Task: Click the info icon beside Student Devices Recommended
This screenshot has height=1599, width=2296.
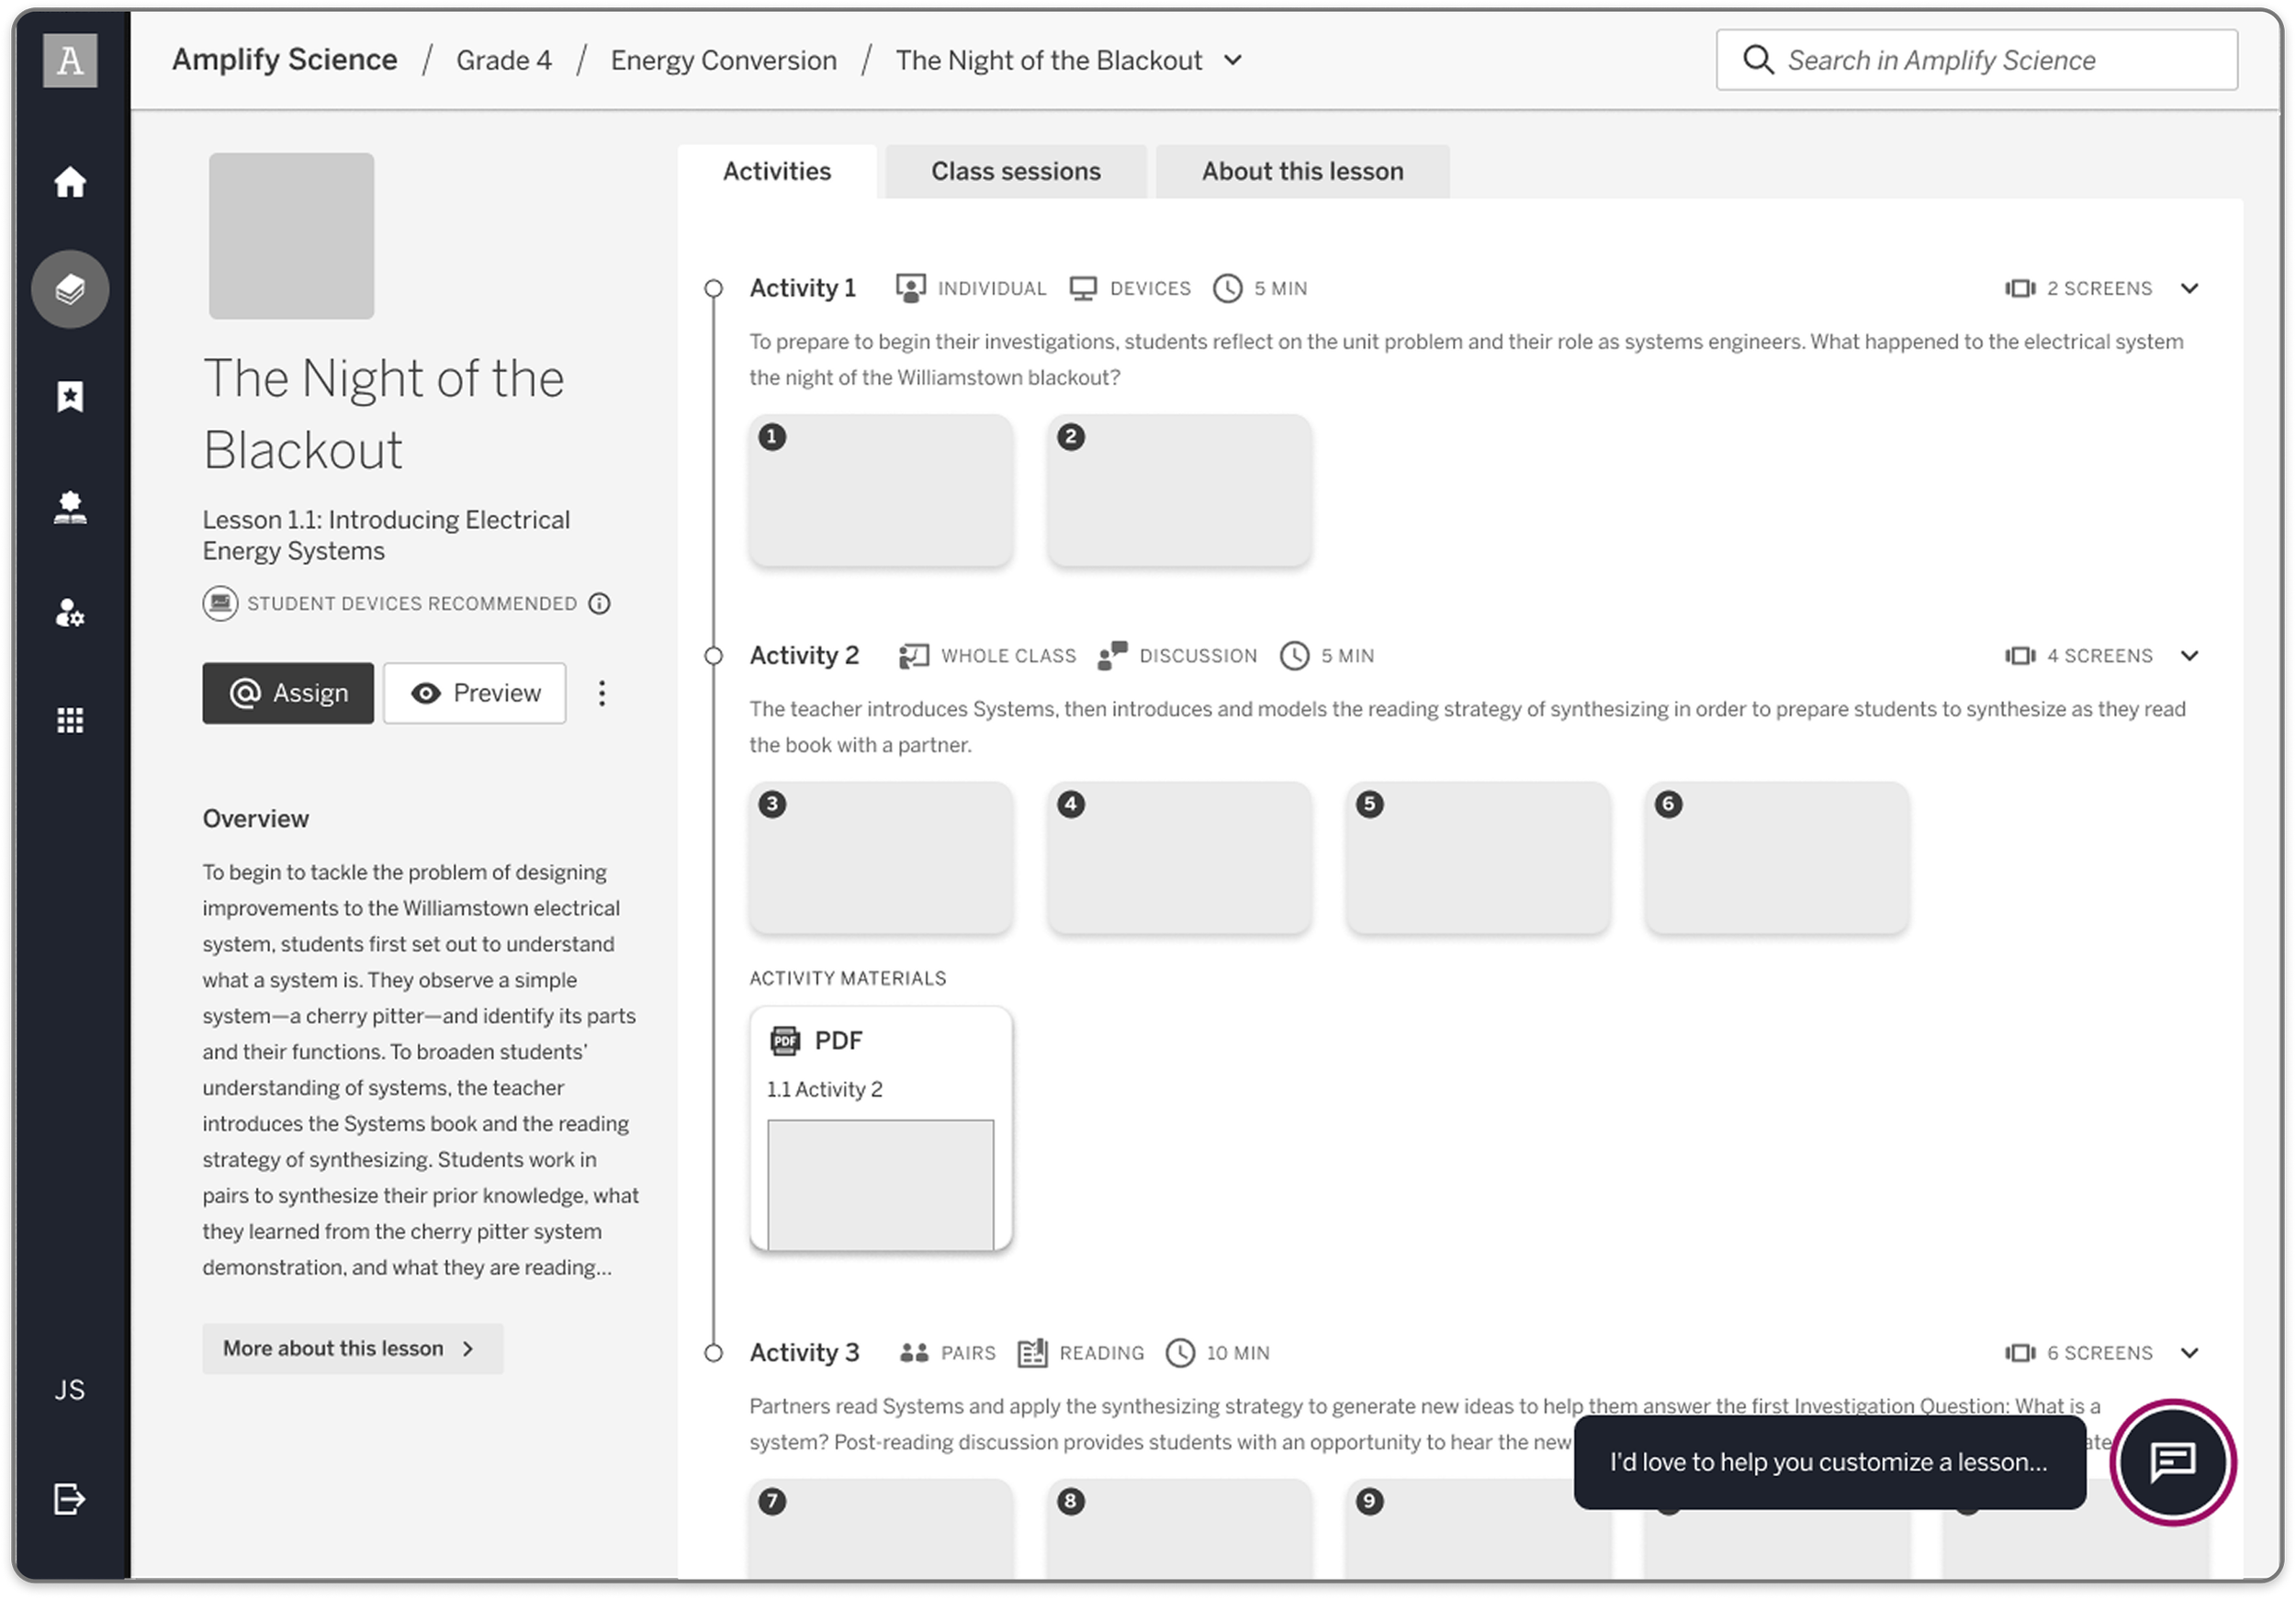Action: point(599,604)
